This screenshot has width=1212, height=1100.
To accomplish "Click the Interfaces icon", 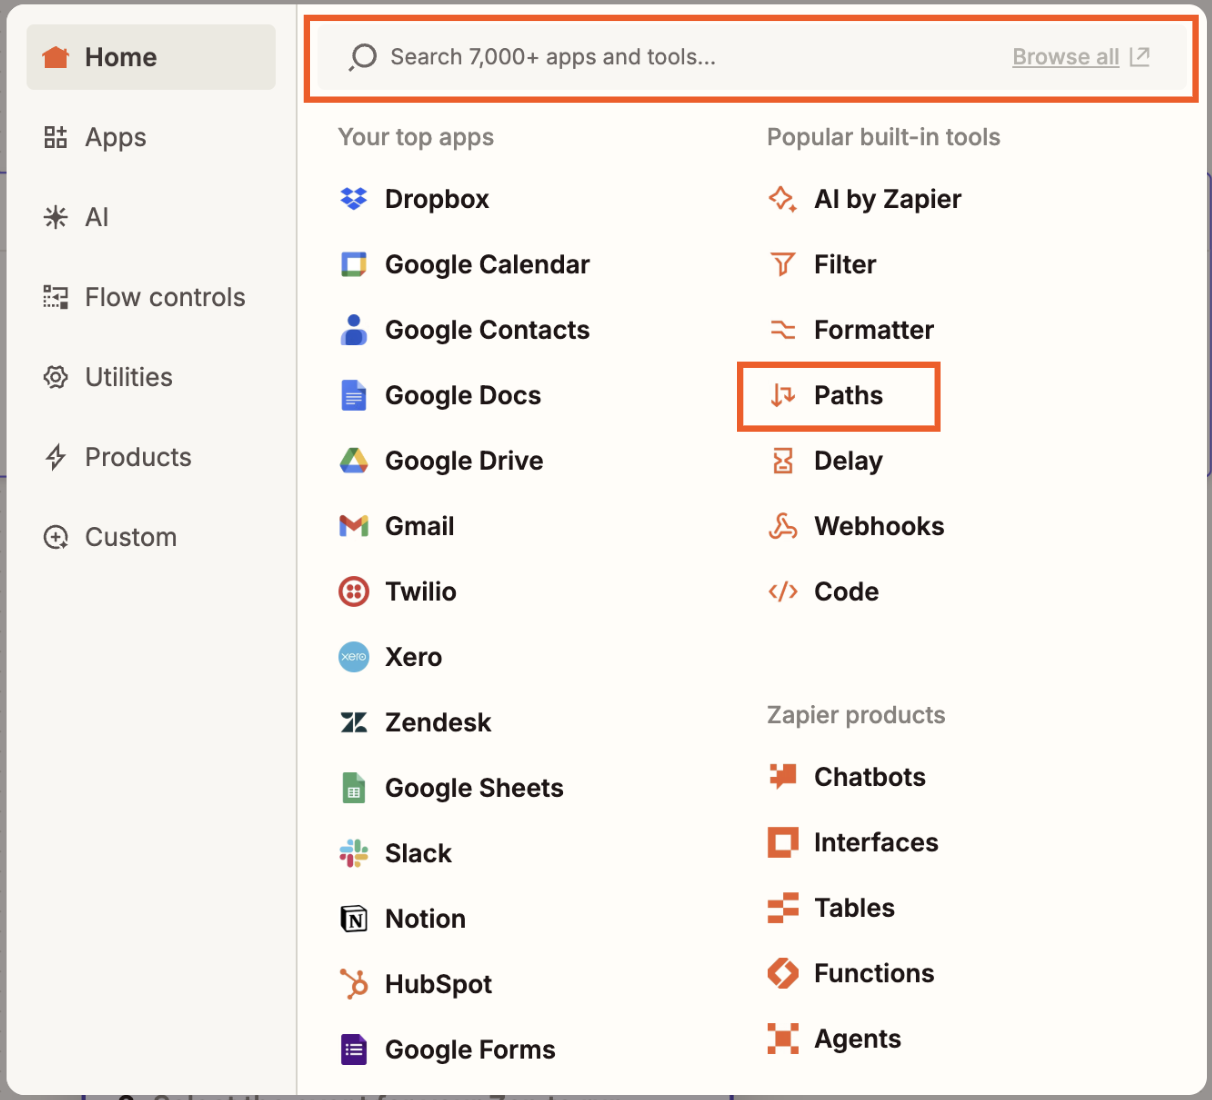I will 783,842.
